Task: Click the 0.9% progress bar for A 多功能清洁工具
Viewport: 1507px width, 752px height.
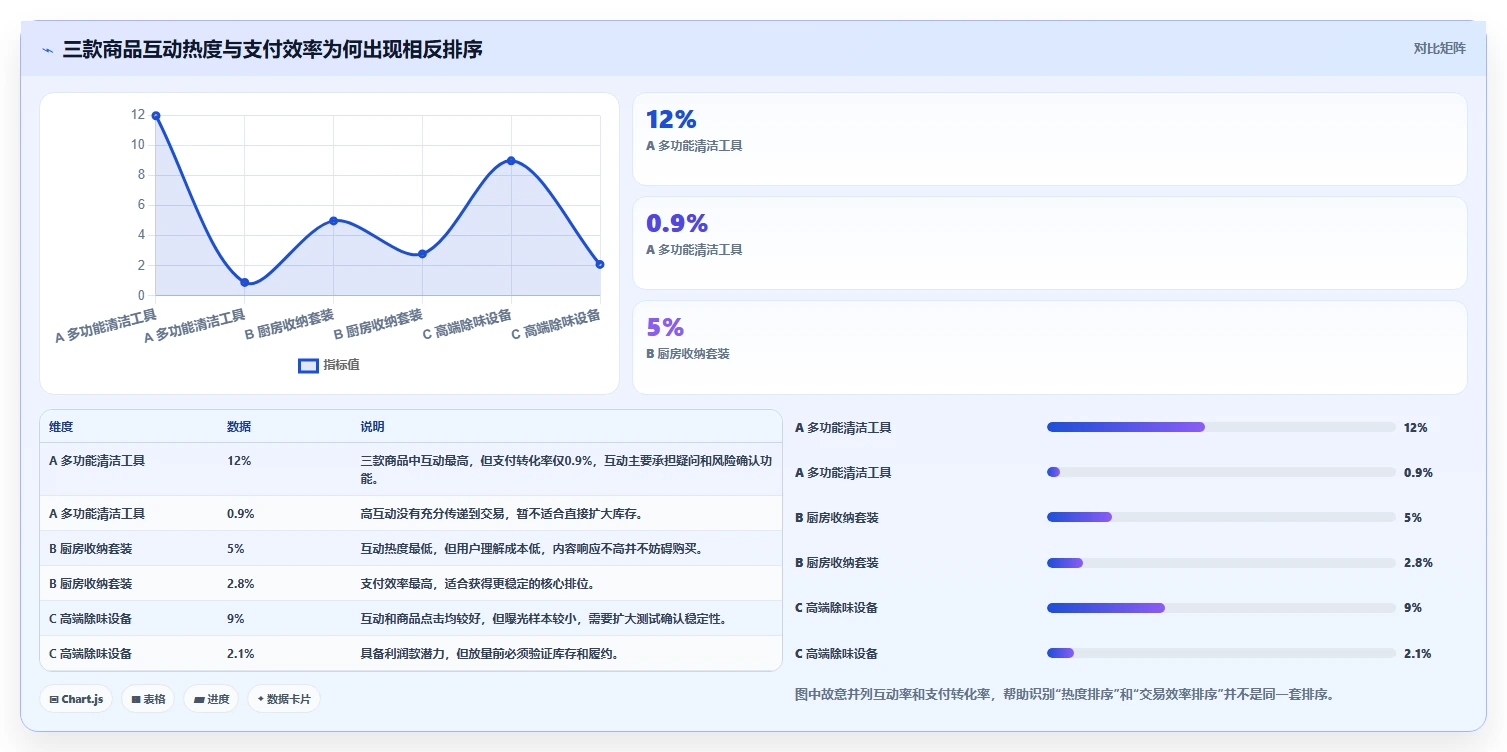Action: [x=1221, y=472]
